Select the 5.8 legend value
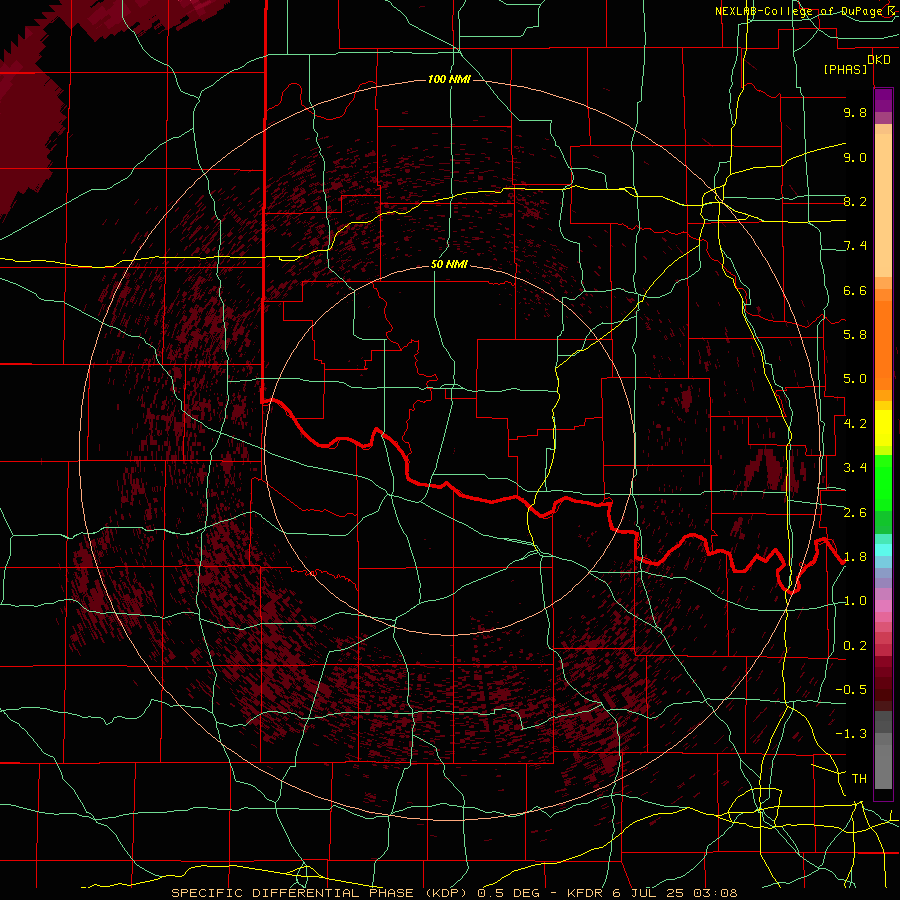900x900 pixels. coord(855,335)
